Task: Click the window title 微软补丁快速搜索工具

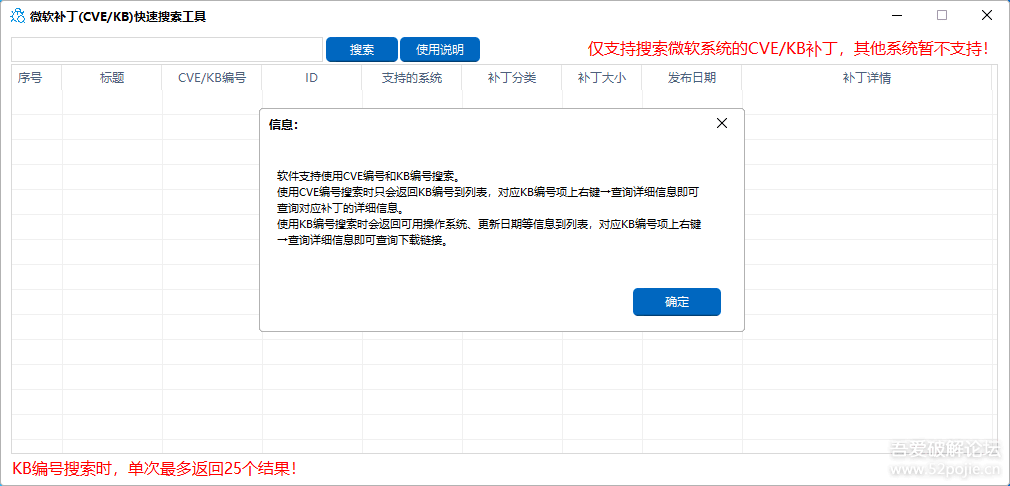Action: click(119, 17)
